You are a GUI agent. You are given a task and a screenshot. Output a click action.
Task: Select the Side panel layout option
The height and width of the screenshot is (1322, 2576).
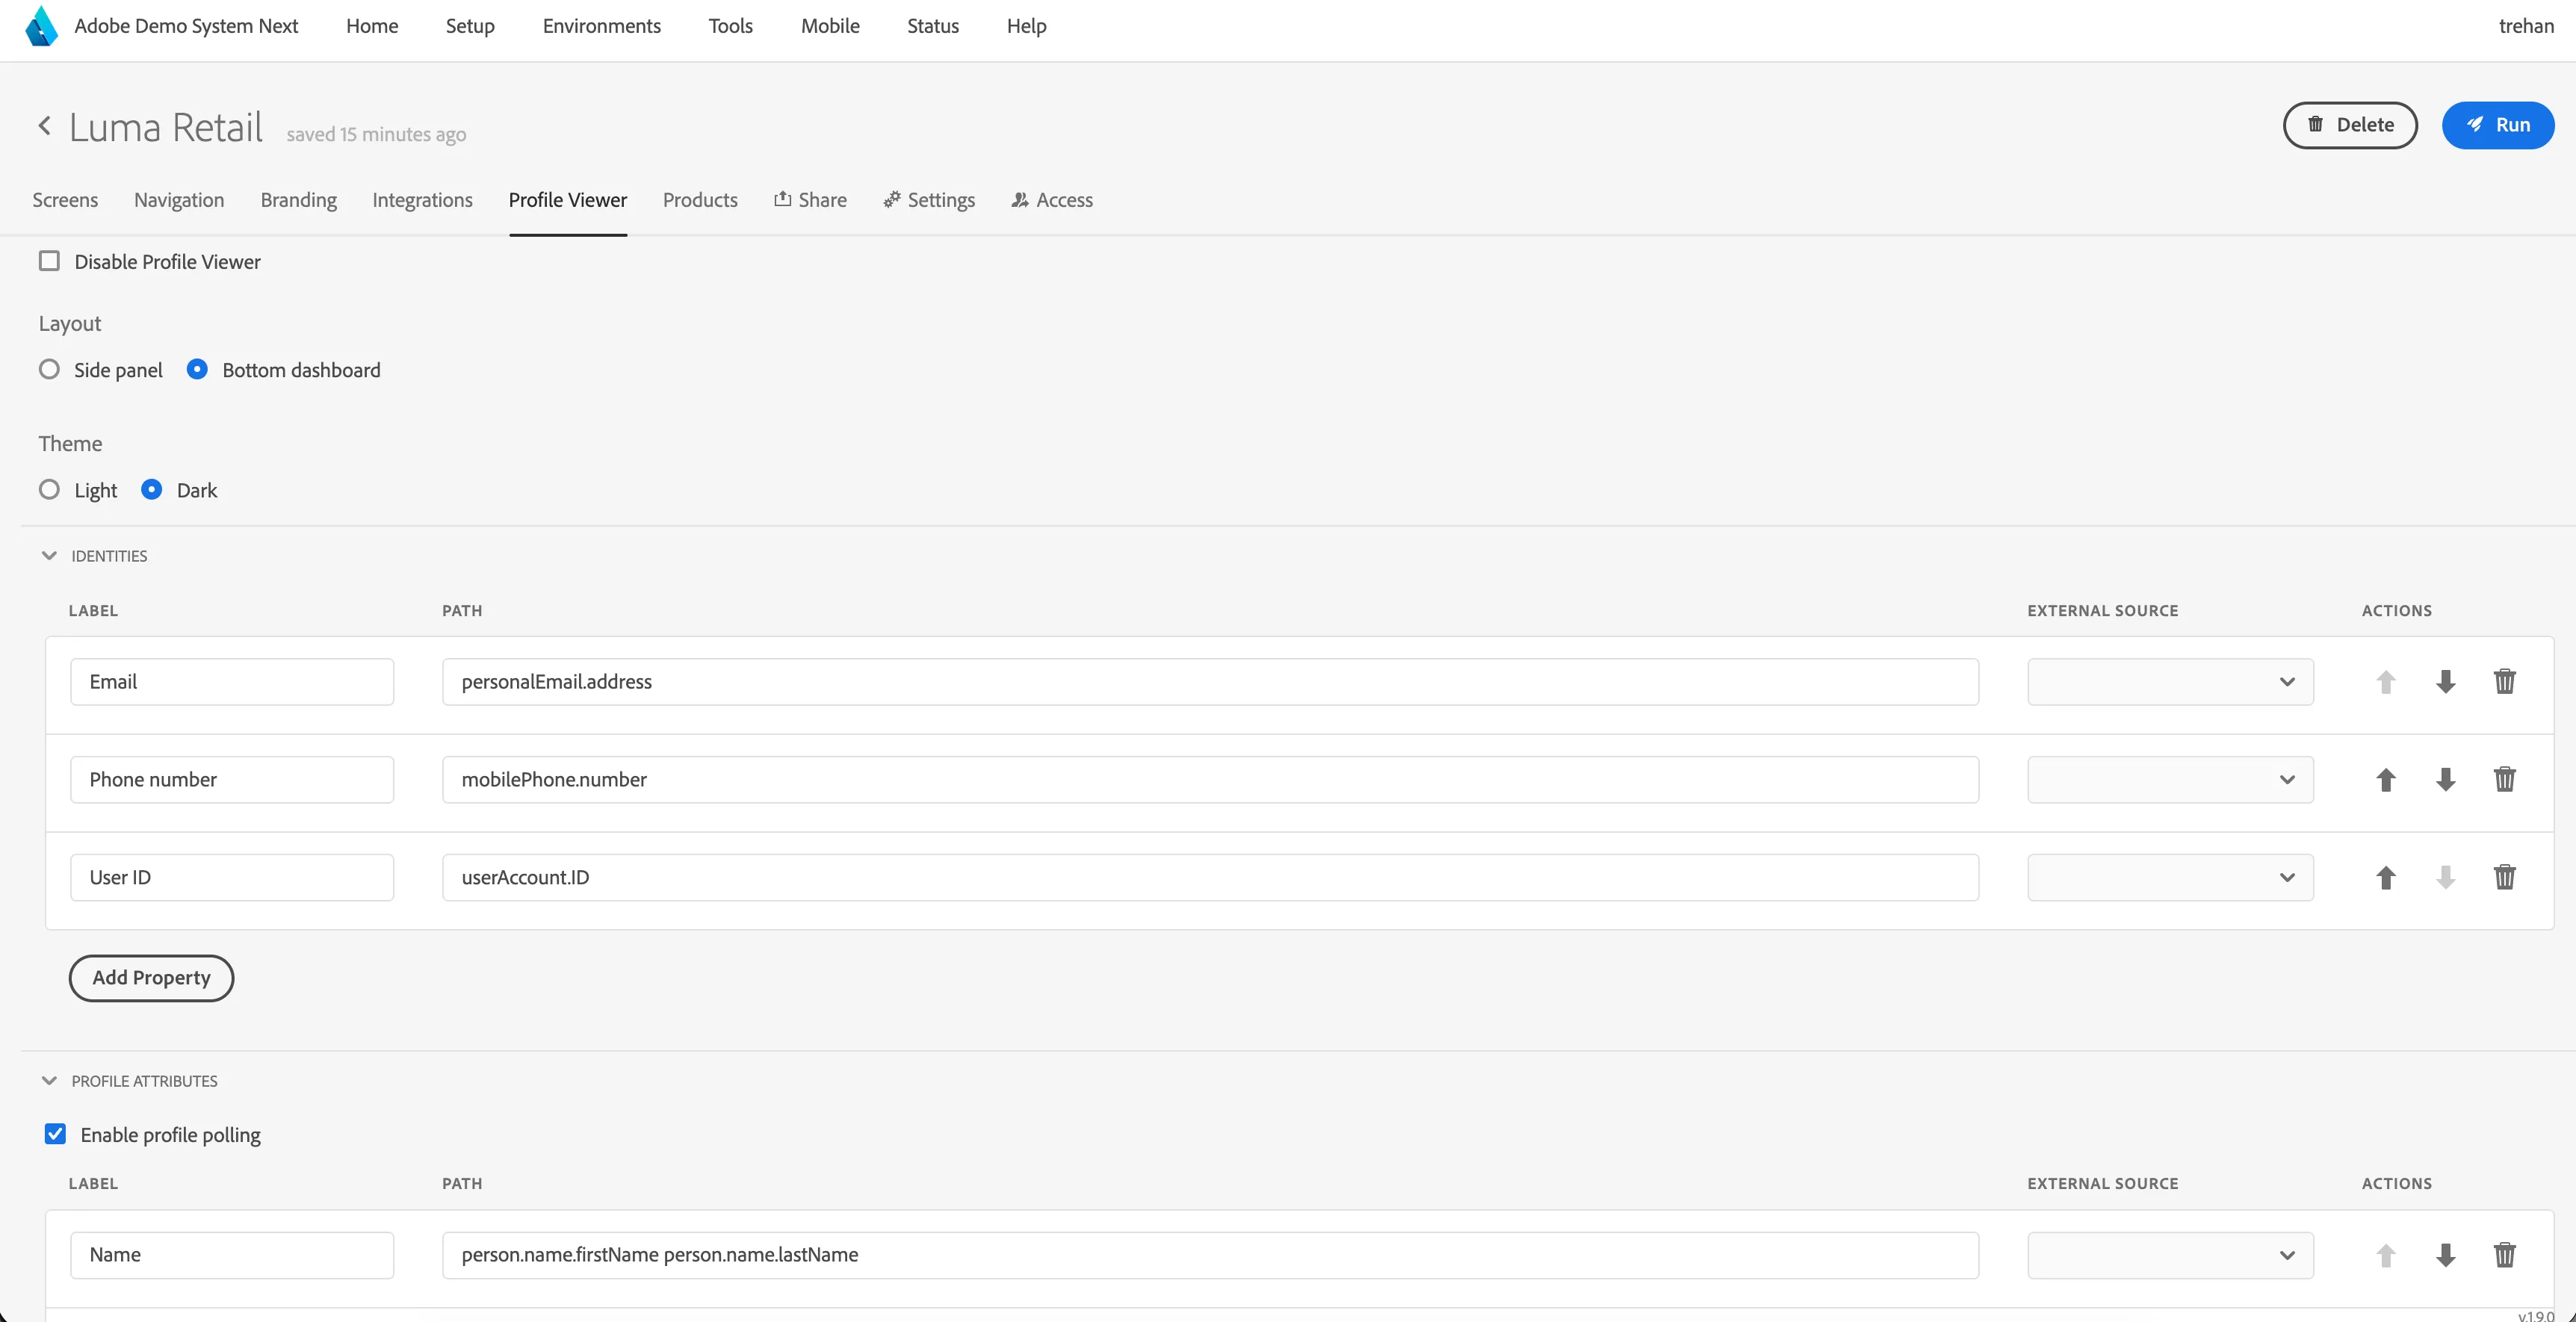click(x=49, y=369)
